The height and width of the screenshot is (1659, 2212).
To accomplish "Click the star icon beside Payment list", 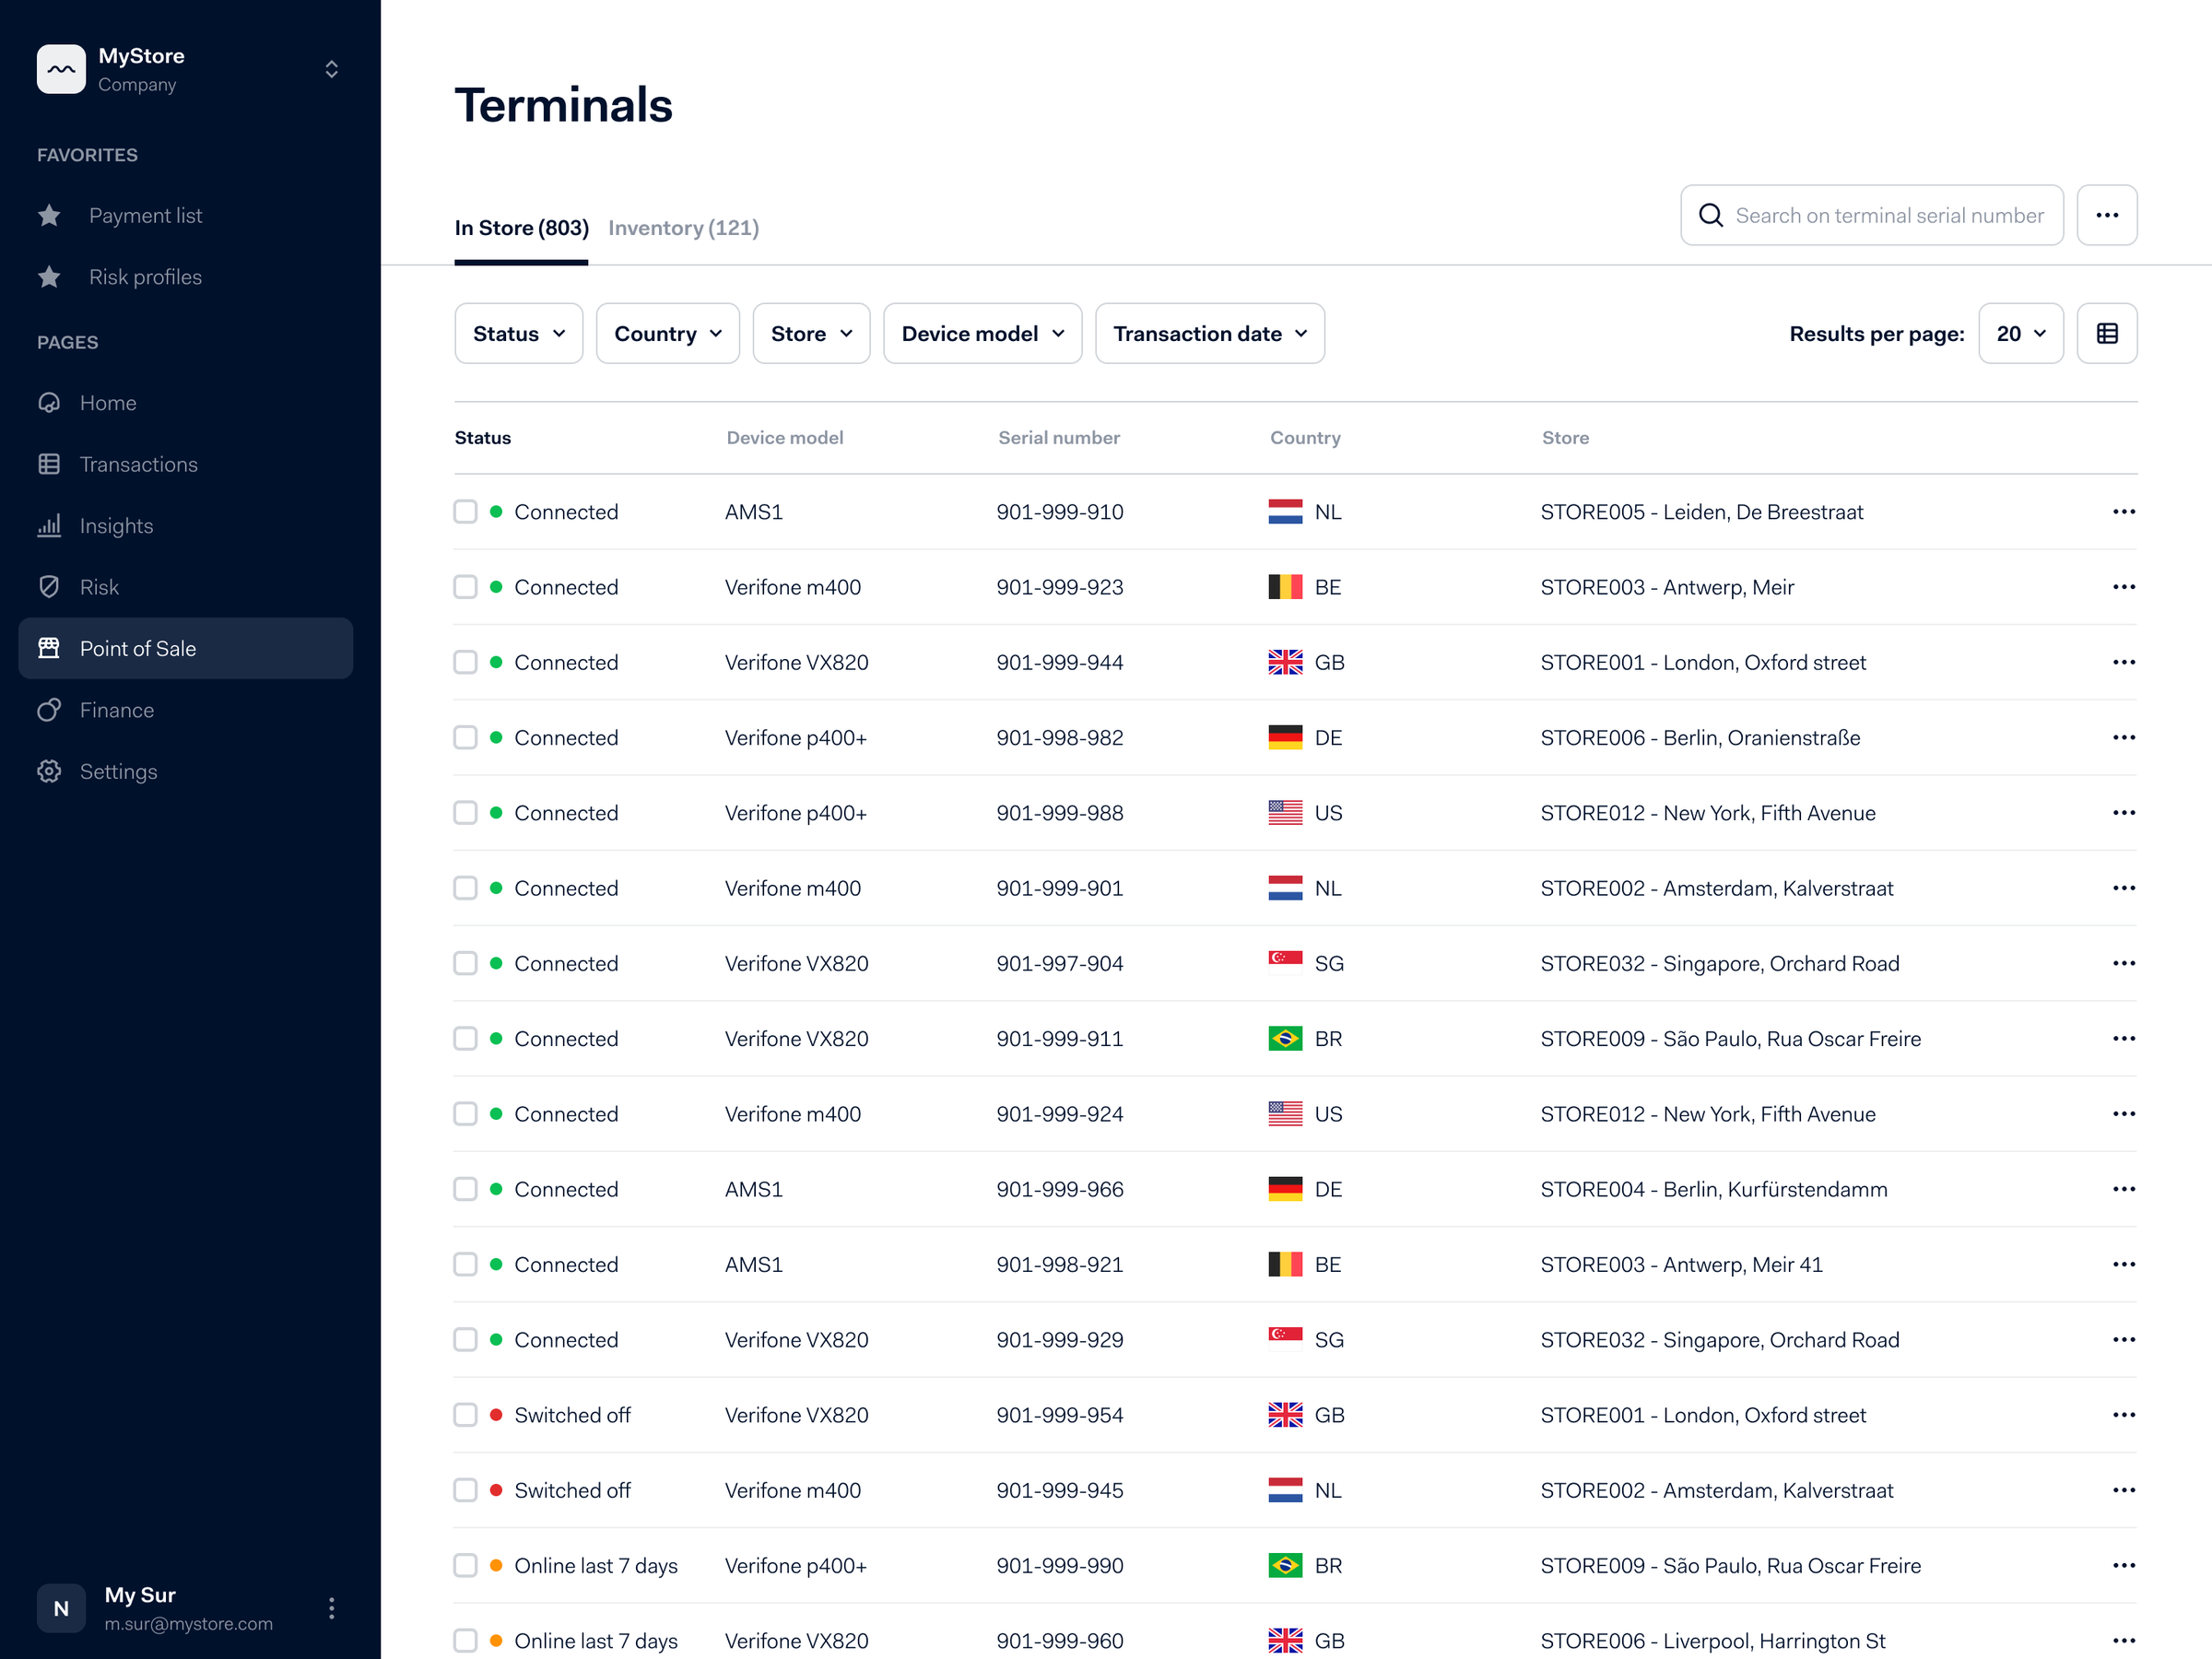I will click(x=49, y=215).
